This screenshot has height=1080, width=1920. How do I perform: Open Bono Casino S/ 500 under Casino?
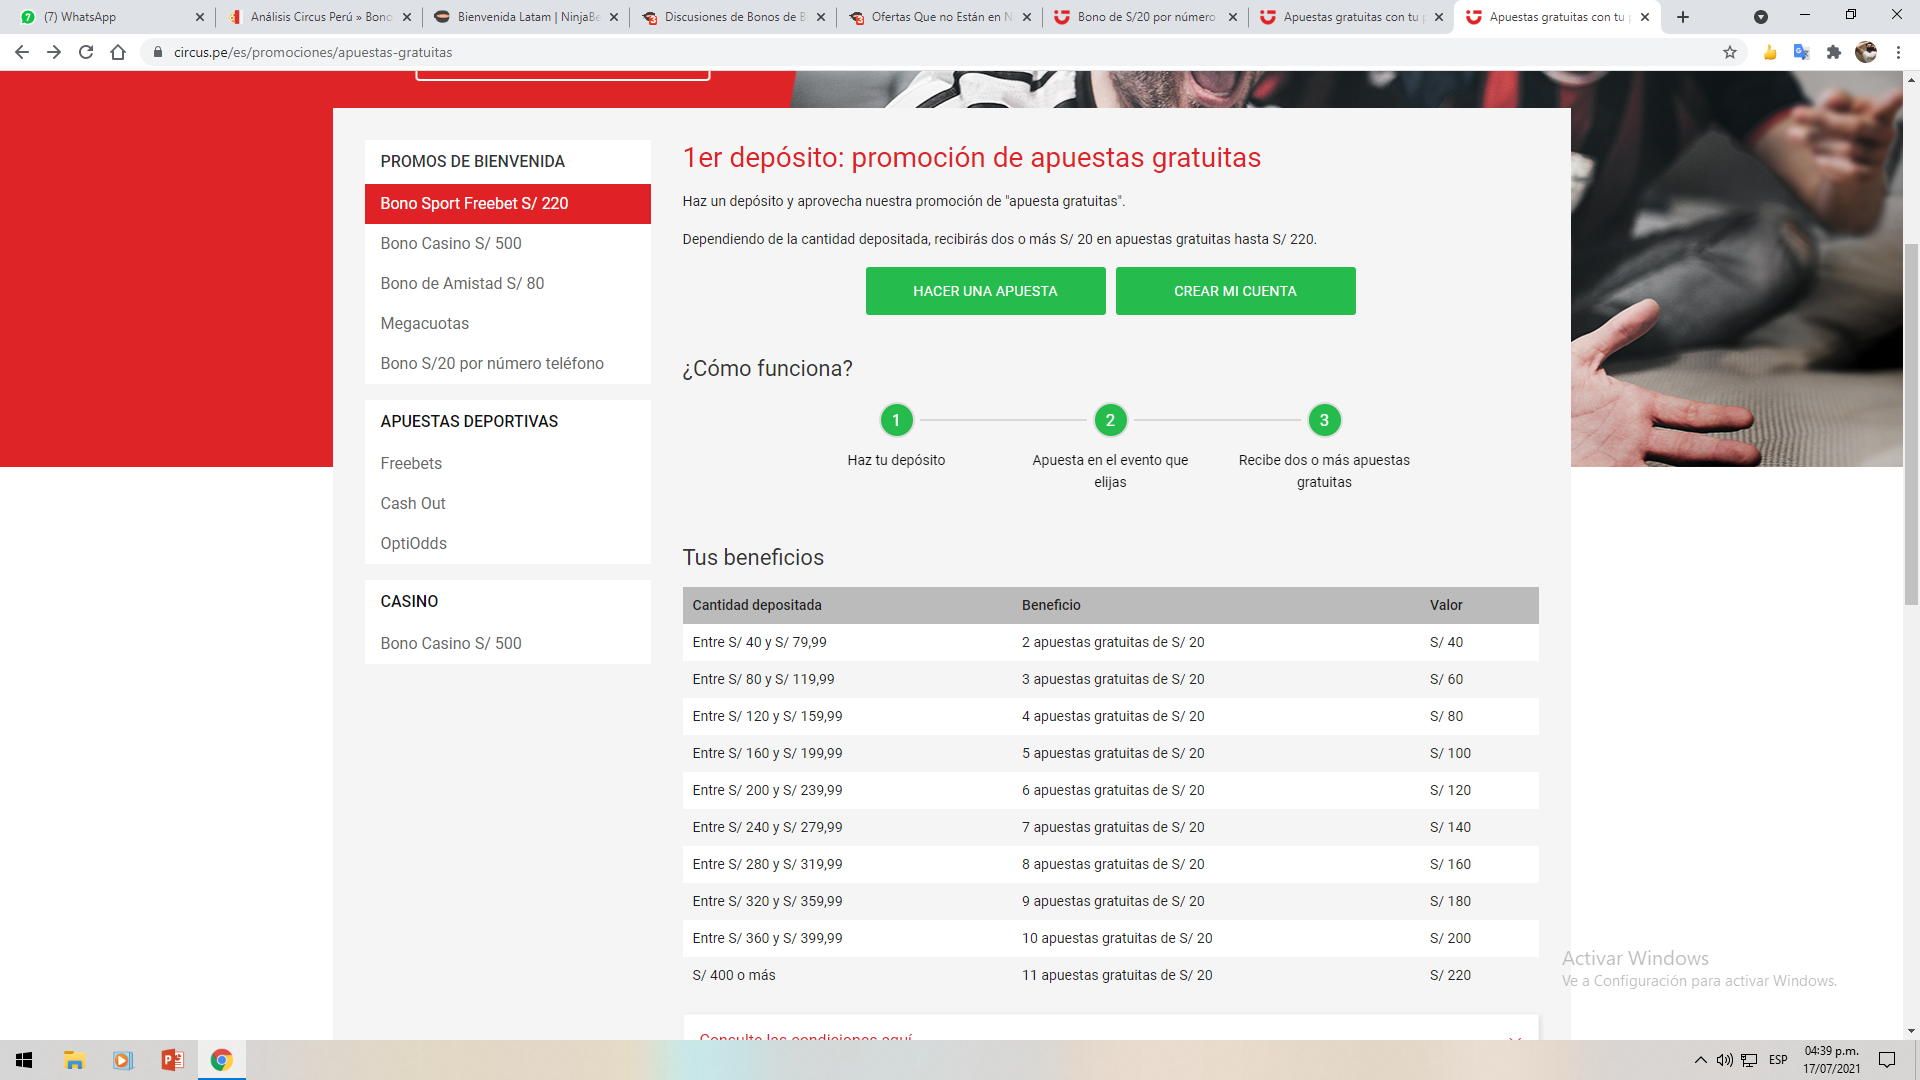pyautogui.click(x=508, y=643)
